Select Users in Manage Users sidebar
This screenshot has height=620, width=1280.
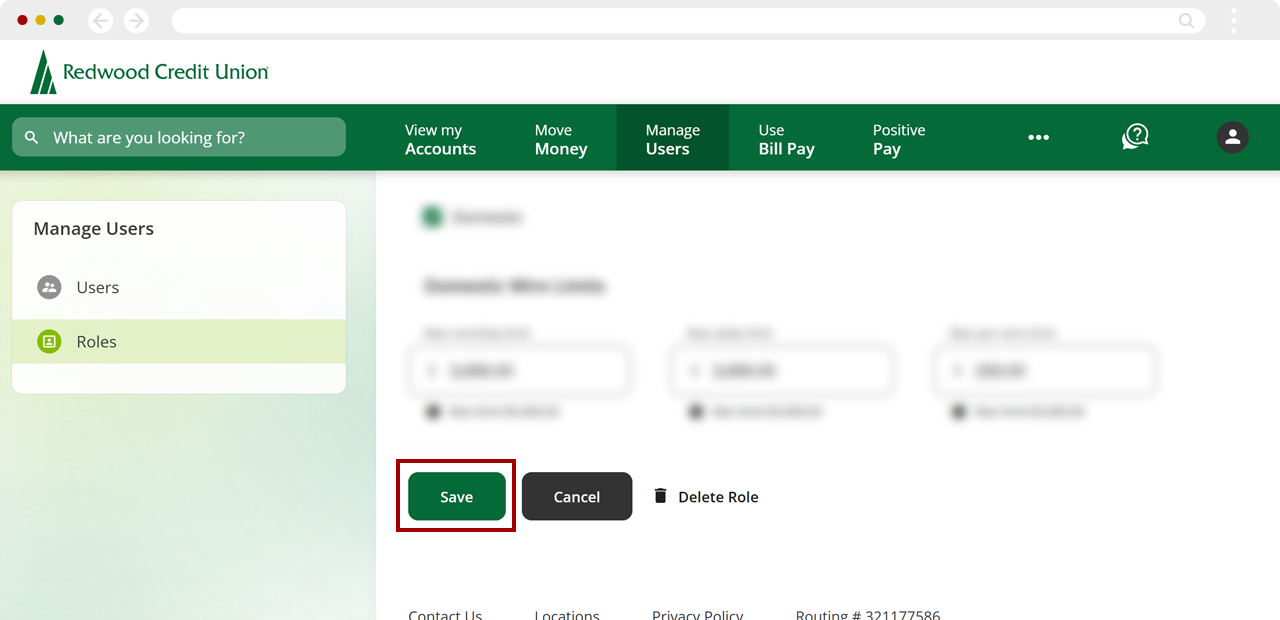179,287
